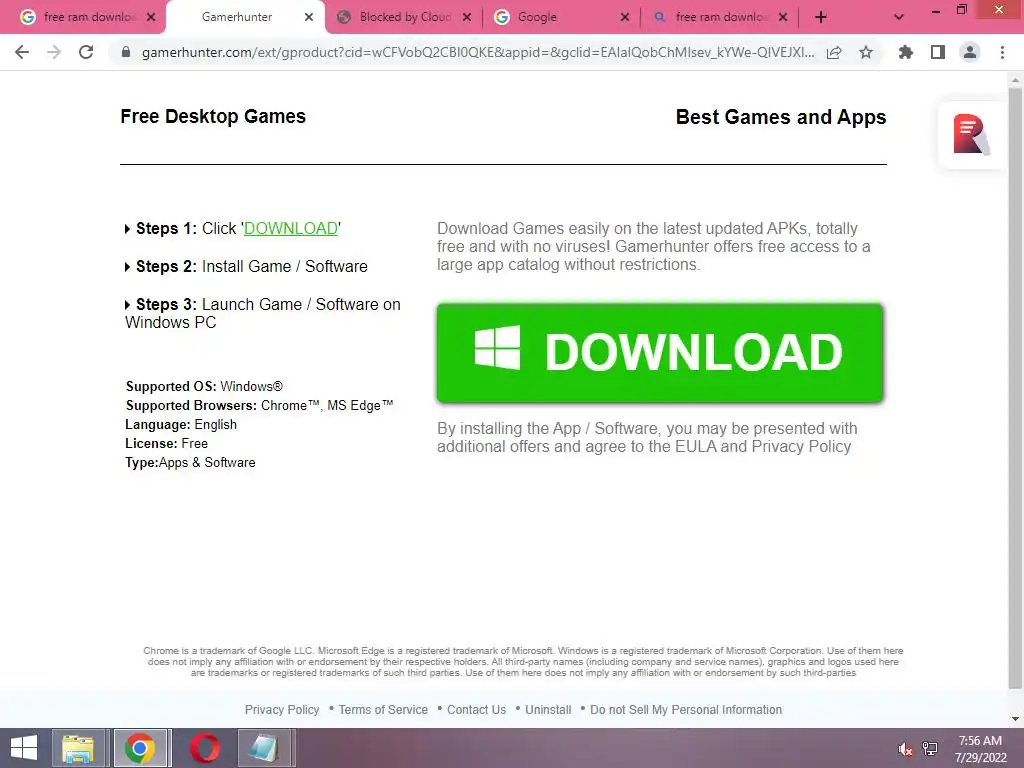Open a new browser tab
This screenshot has width=1024, height=768.
pyautogui.click(x=821, y=17)
